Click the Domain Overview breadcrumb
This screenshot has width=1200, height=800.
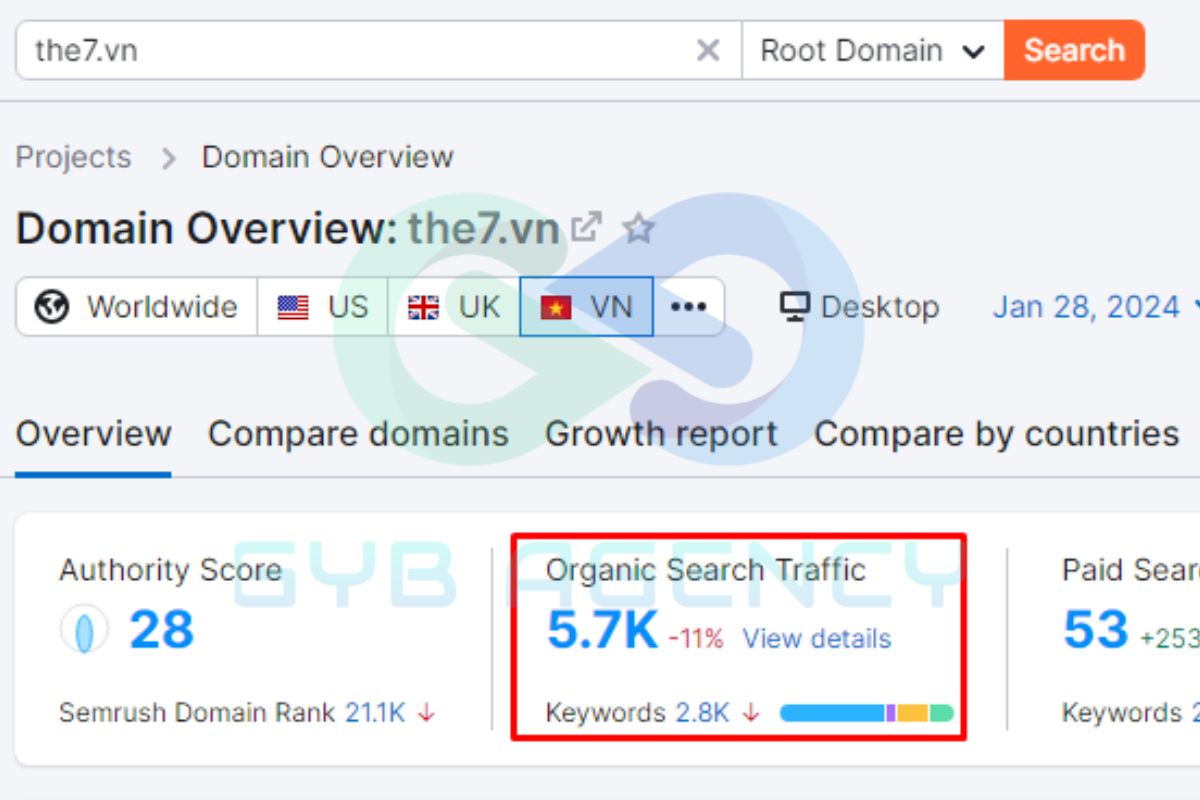(x=328, y=157)
